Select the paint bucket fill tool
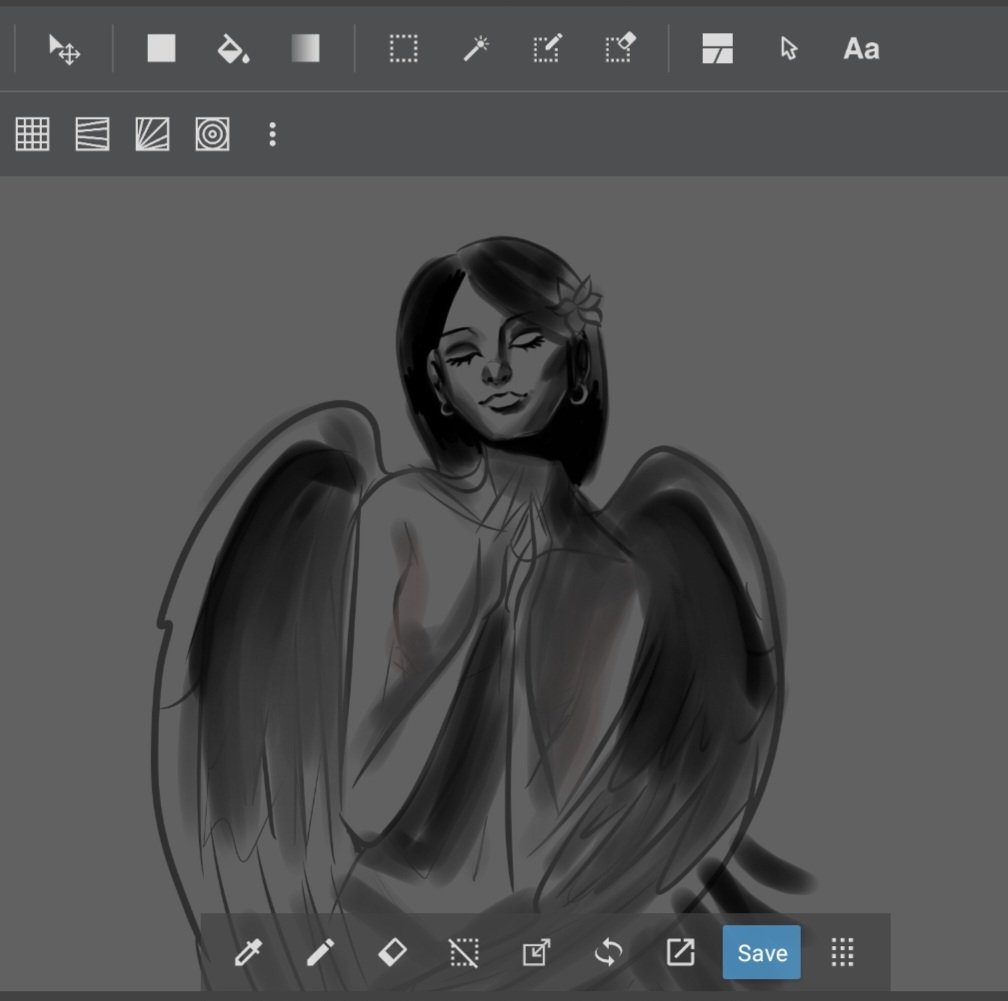This screenshot has width=1008, height=1001. [233, 49]
